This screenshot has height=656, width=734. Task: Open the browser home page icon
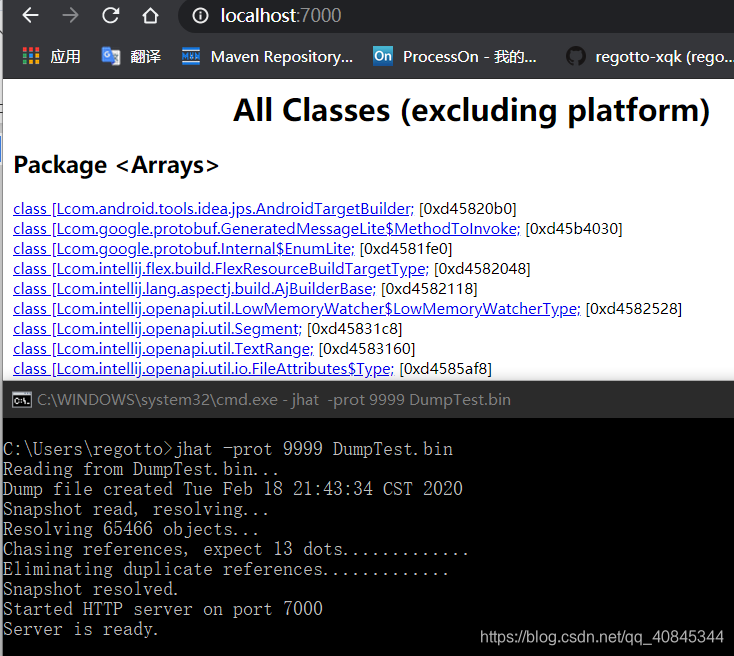click(150, 15)
